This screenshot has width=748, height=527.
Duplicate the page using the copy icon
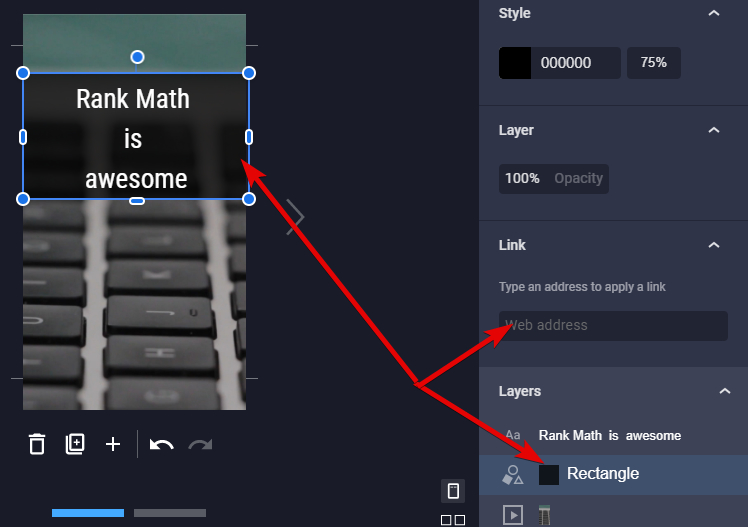click(x=75, y=444)
